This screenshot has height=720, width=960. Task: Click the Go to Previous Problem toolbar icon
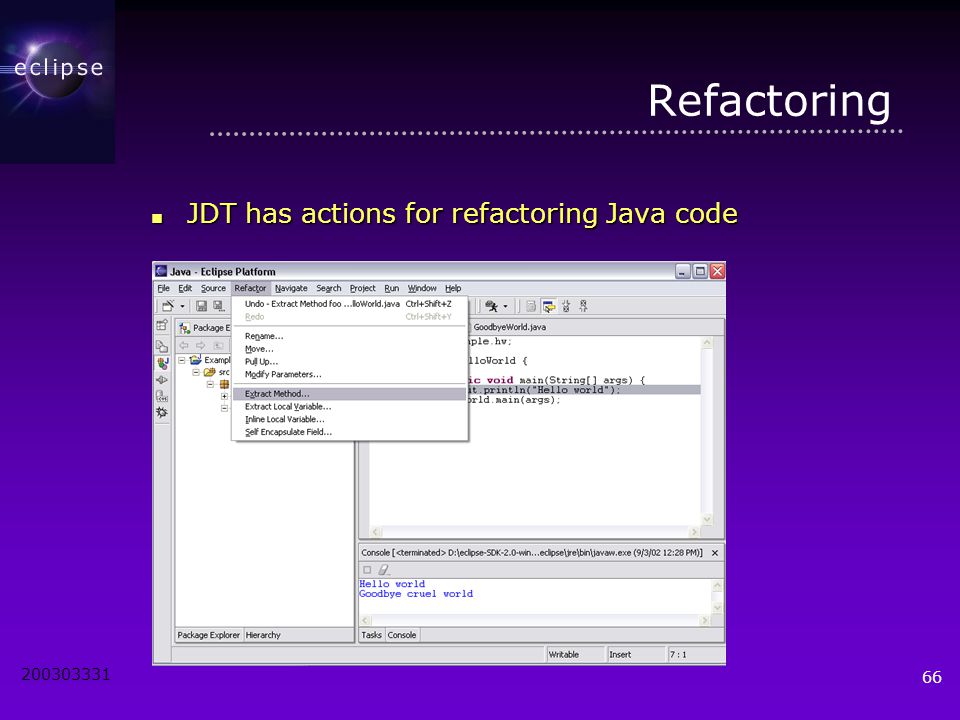583,306
